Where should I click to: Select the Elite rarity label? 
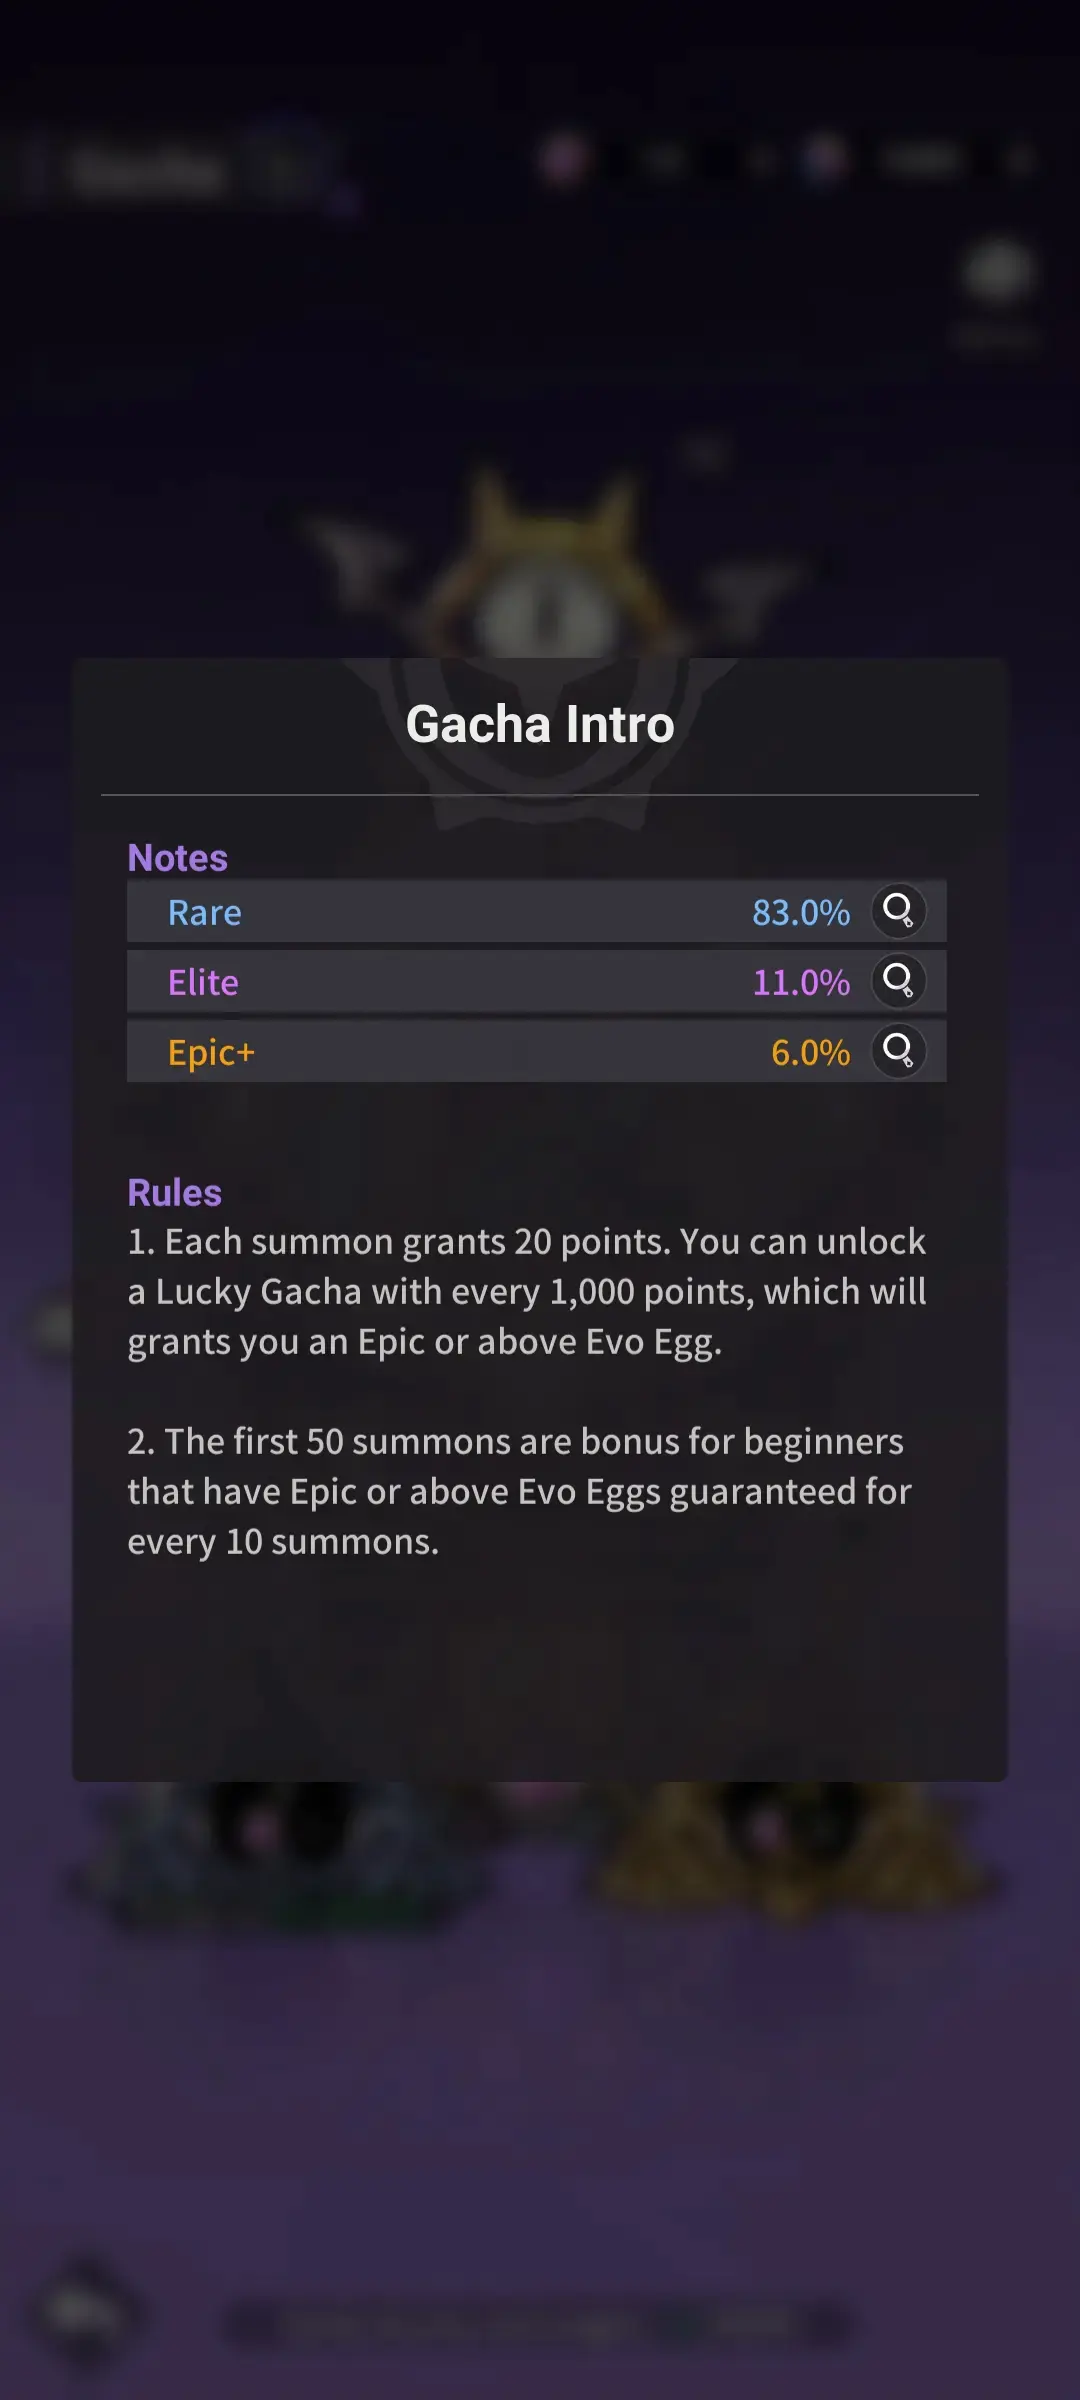[x=203, y=983]
